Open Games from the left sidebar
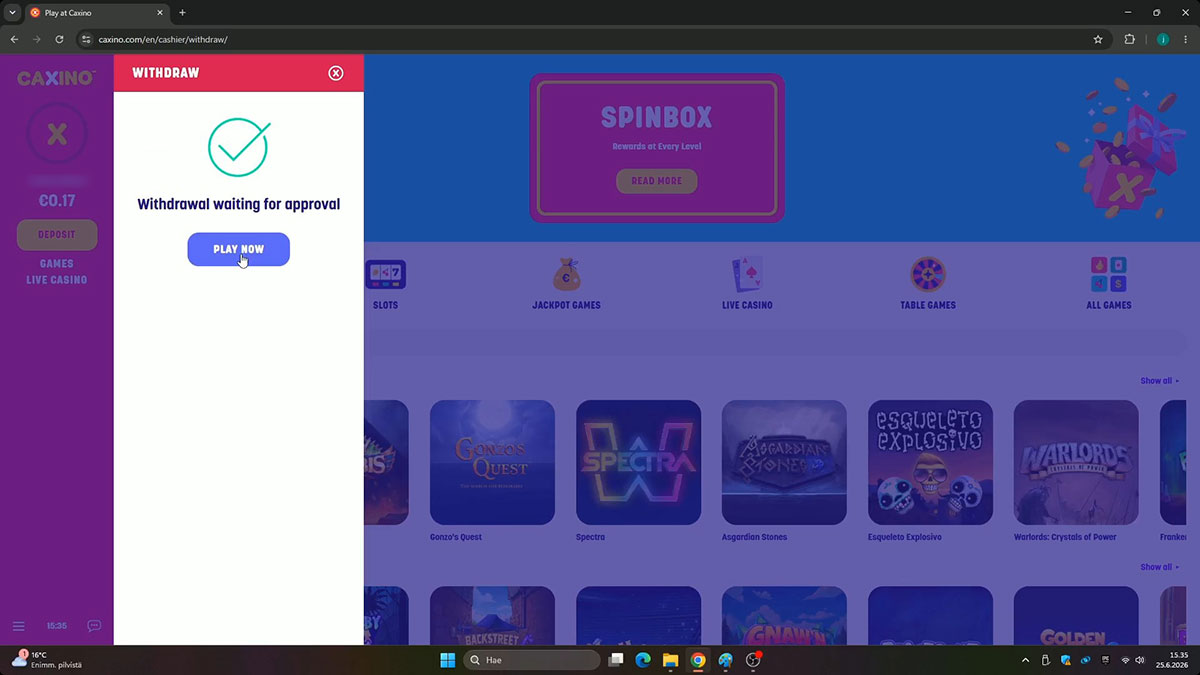The image size is (1200, 675). [57, 264]
